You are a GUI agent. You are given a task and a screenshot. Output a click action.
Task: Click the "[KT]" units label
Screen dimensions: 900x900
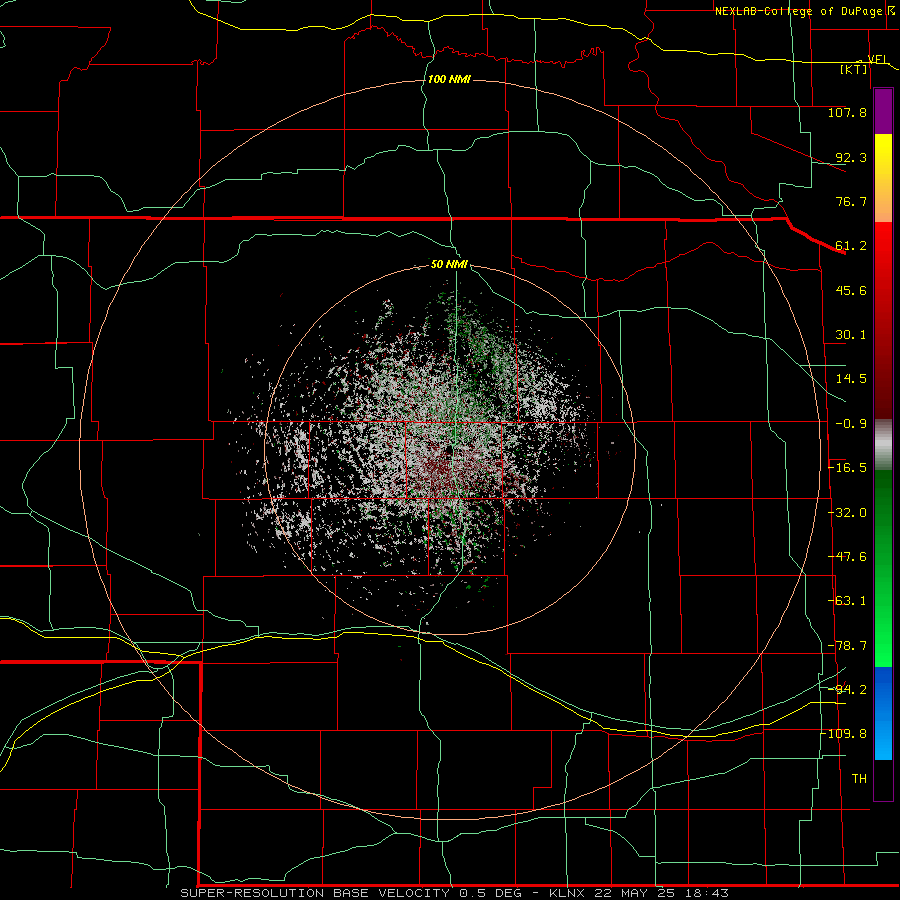click(x=854, y=69)
